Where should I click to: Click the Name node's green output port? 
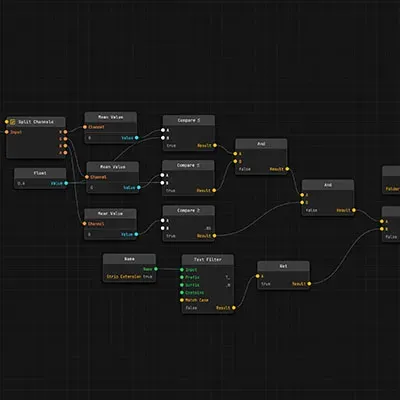(x=156, y=269)
